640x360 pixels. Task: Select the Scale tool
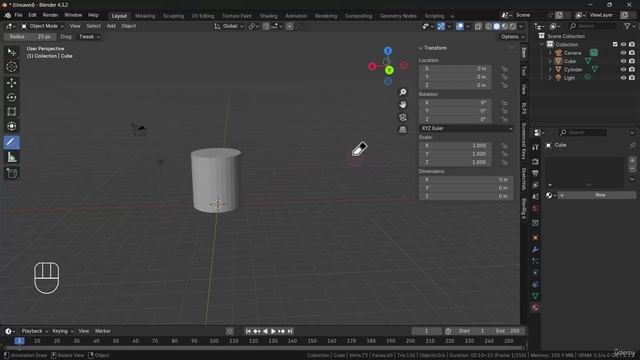coord(11,111)
